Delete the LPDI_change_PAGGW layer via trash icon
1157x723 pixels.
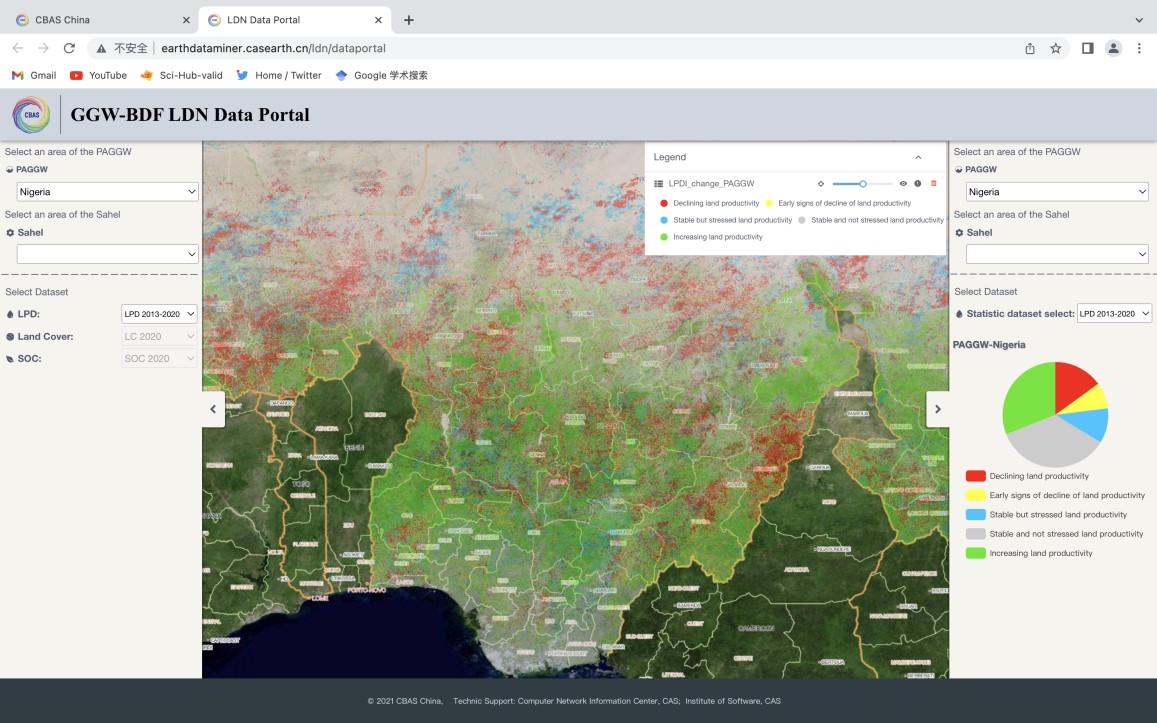(934, 184)
